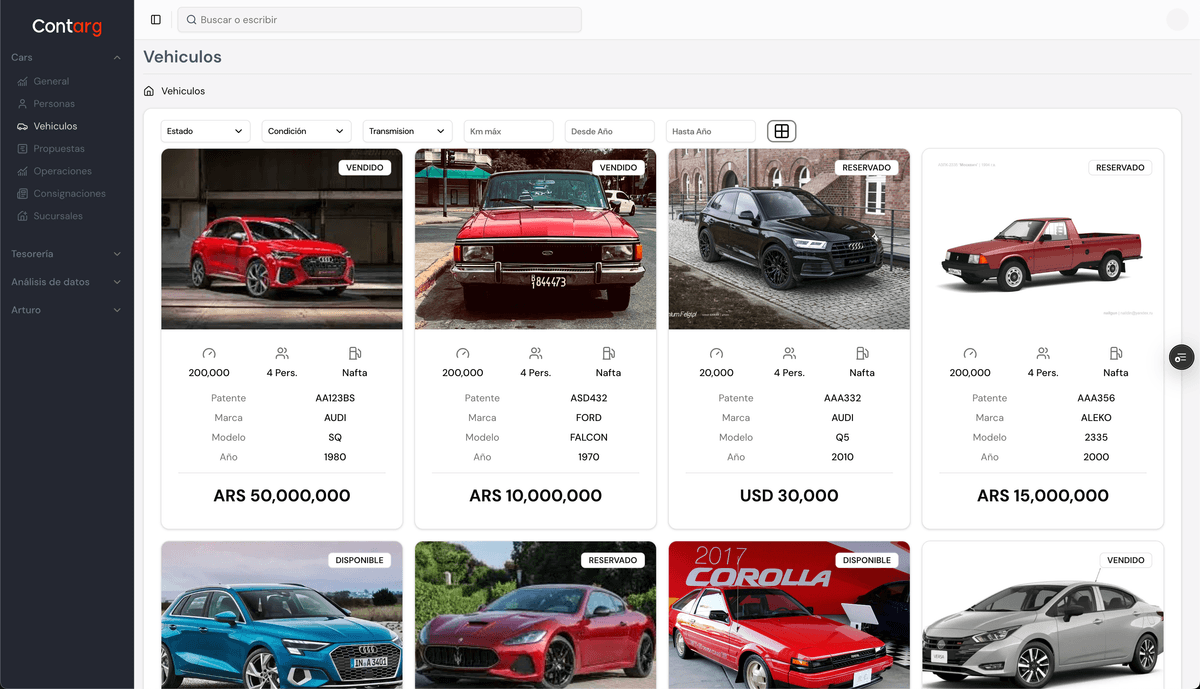Collapse the Cars sidebar section
1200x689 pixels.
67,58
